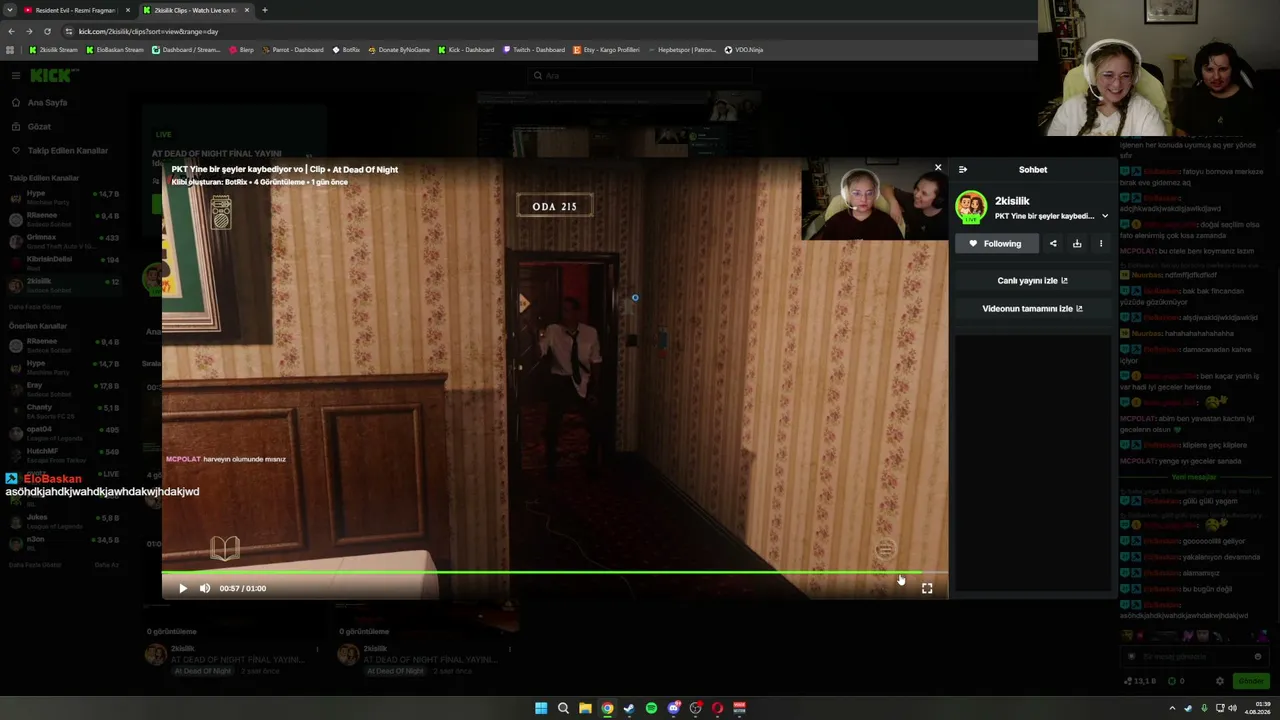1280x720 pixels.
Task: Open the Blerp bookmark
Action: 241,50
